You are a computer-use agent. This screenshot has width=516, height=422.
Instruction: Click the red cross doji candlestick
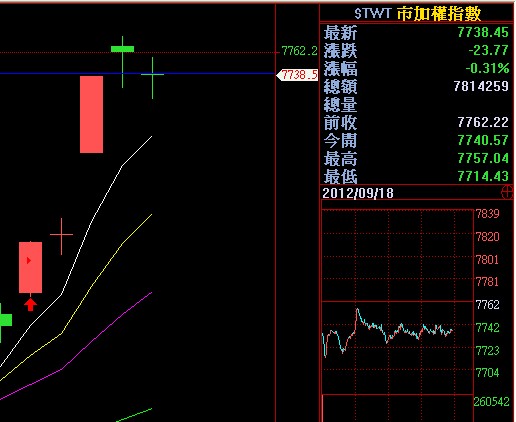pyautogui.click(x=61, y=235)
